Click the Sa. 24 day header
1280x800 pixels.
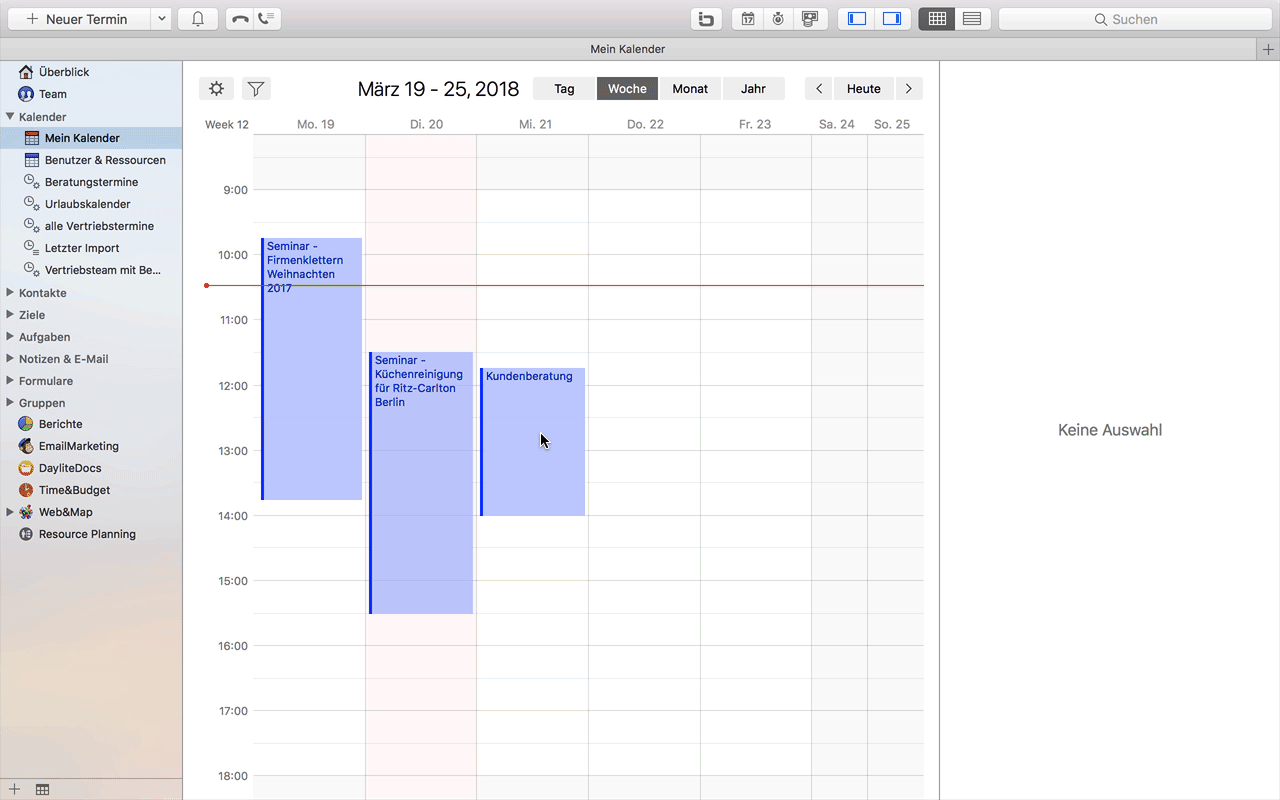click(837, 124)
